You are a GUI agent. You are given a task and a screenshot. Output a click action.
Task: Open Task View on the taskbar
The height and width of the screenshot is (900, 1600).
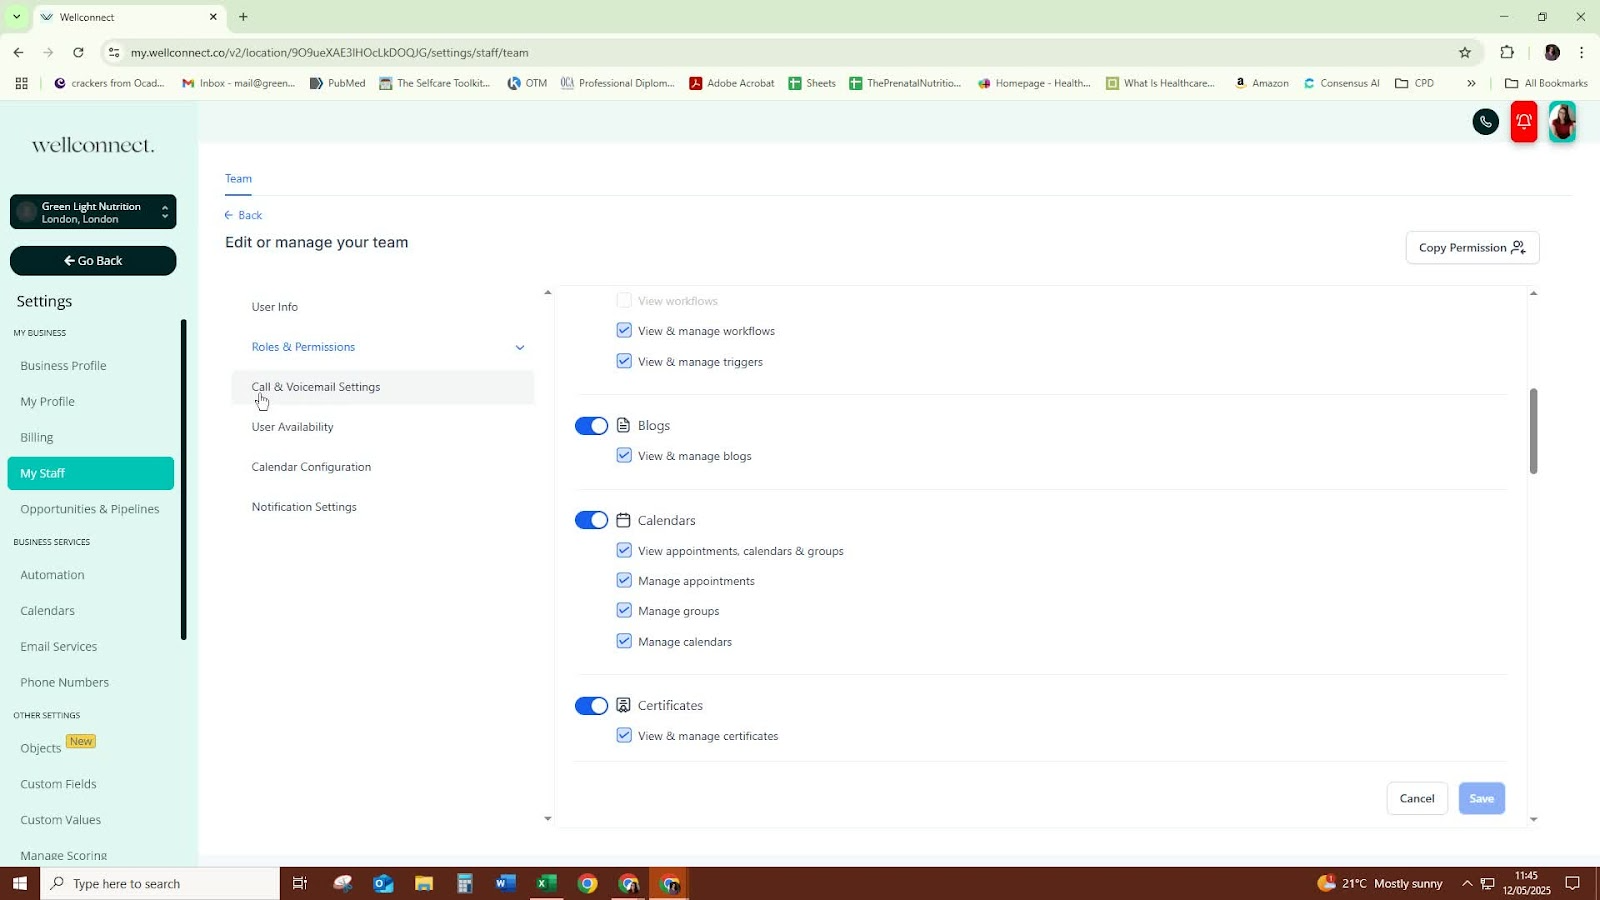click(x=299, y=883)
